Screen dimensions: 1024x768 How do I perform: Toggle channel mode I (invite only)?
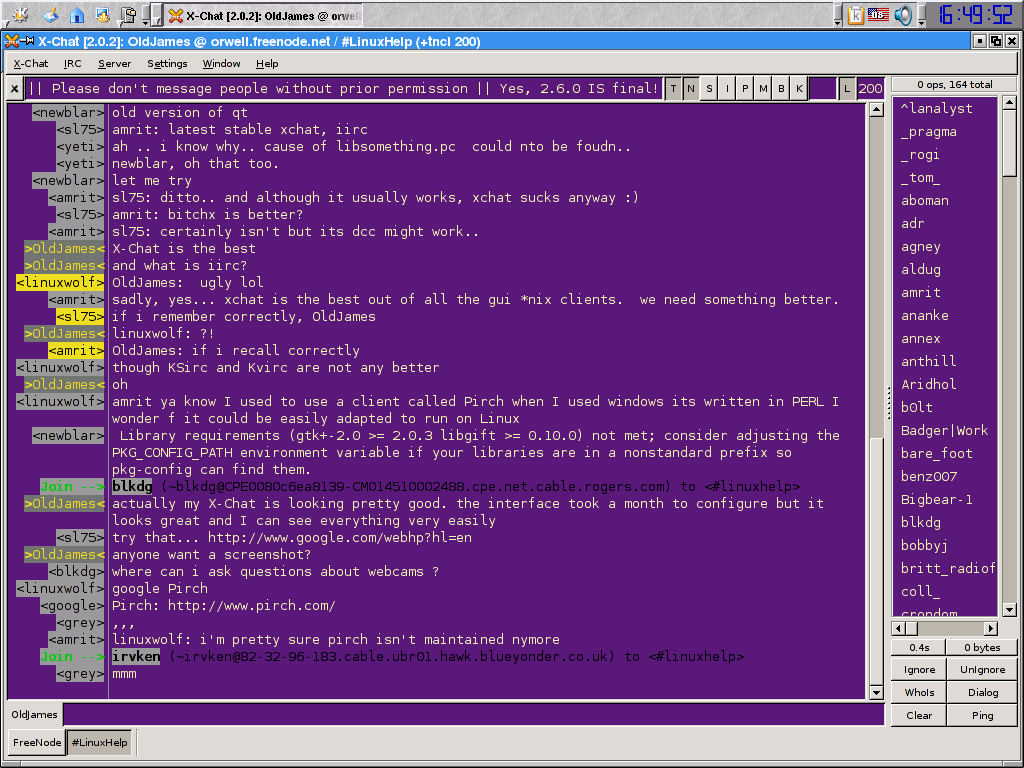(x=727, y=89)
